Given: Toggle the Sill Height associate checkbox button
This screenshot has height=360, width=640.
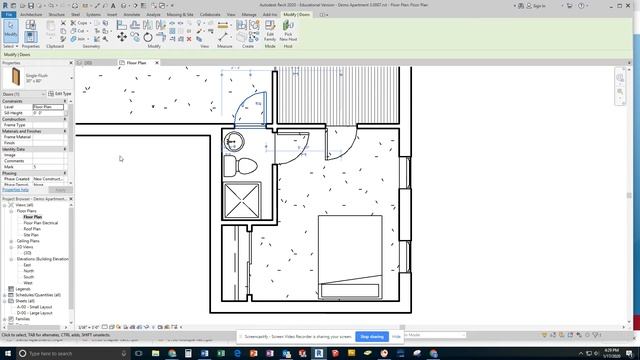Looking at the screenshot, I should click(67, 113).
